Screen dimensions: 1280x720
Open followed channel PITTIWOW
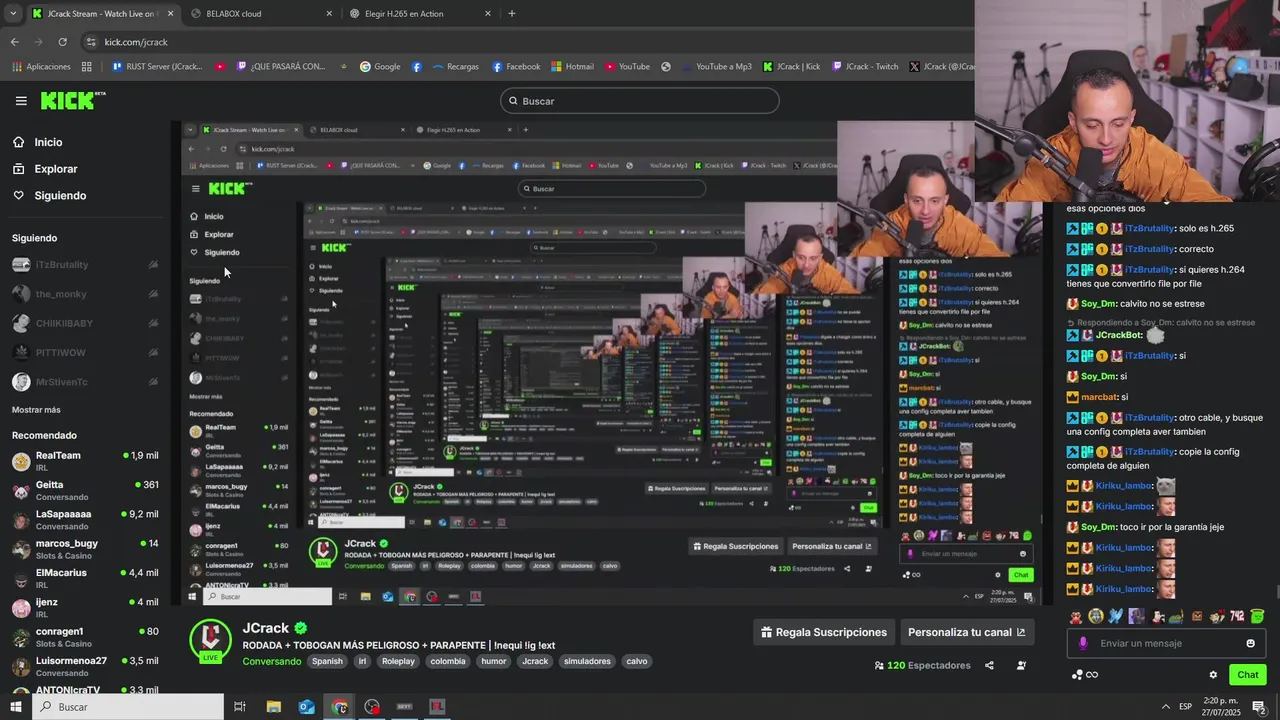click(x=85, y=353)
